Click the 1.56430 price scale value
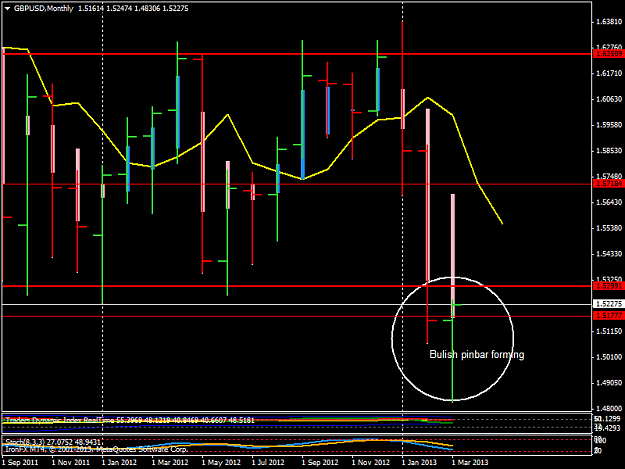 (609, 202)
